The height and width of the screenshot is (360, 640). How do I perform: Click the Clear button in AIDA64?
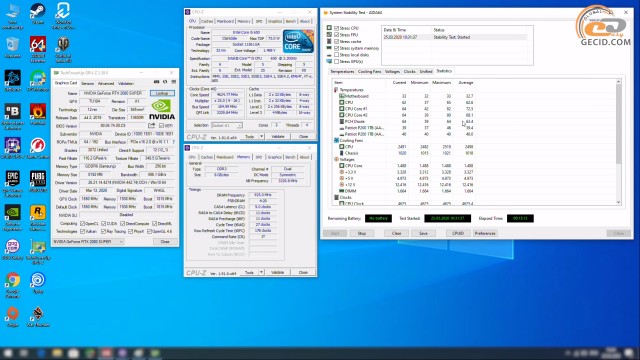[x=396, y=233]
